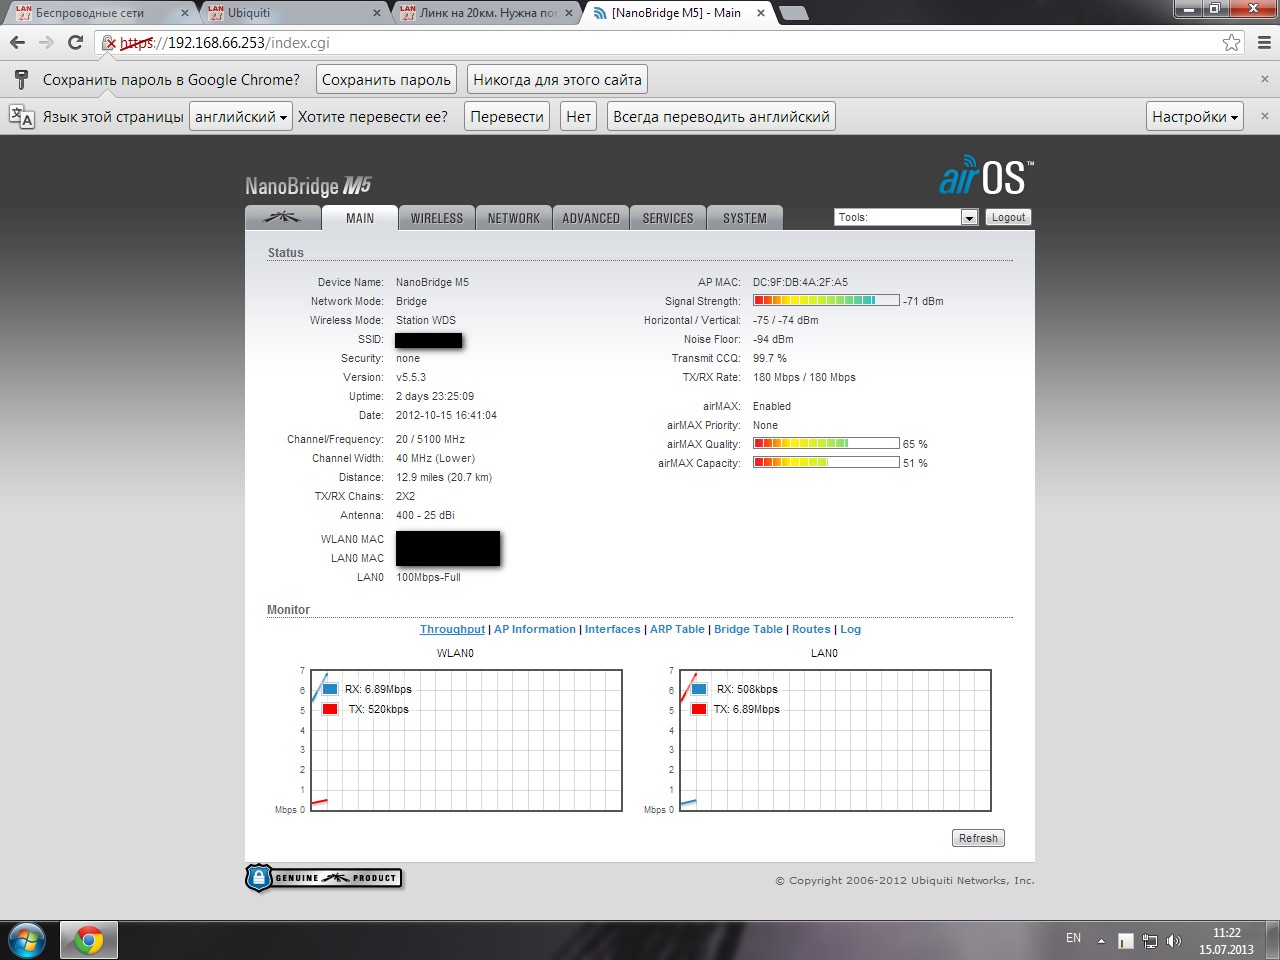Open the Chrome menu icon
The image size is (1280, 960).
pyautogui.click(x=1264, y=42)
